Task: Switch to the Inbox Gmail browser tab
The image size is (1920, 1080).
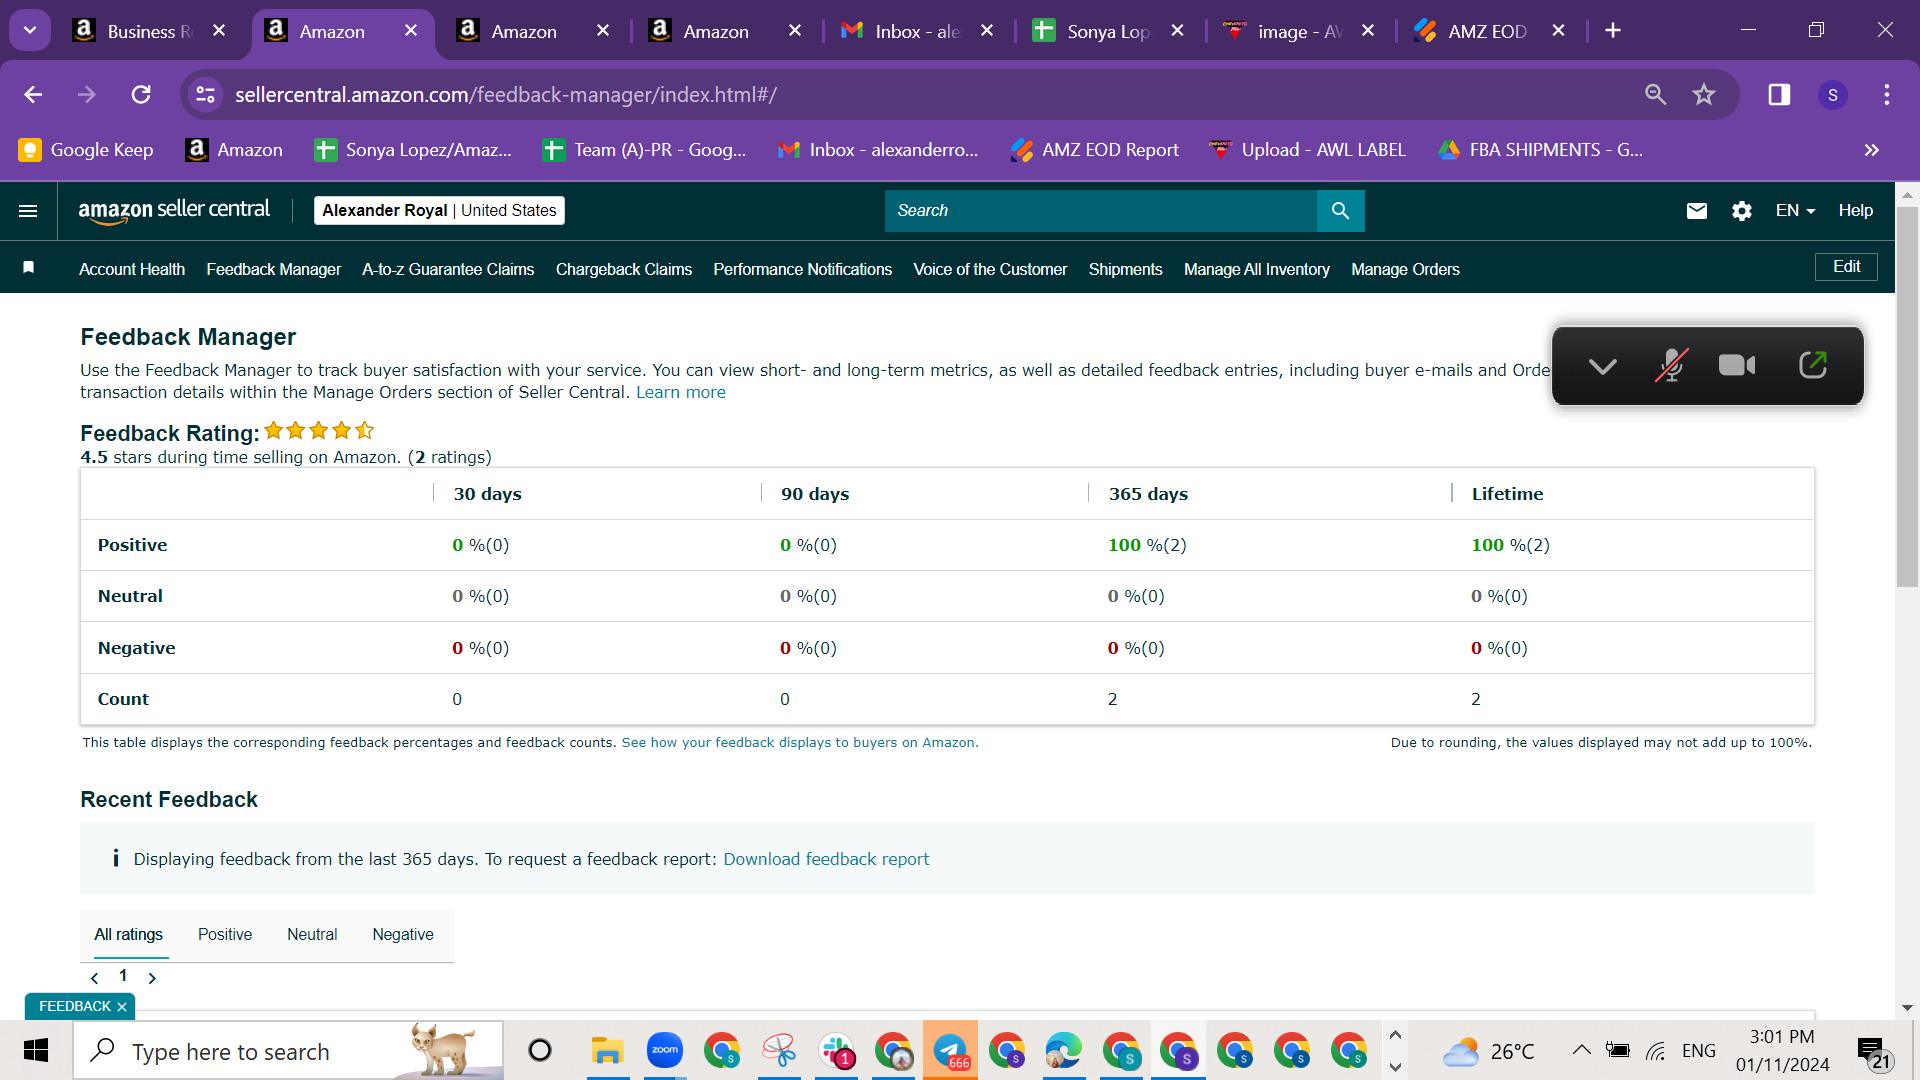Action: (x=917, y=31)
